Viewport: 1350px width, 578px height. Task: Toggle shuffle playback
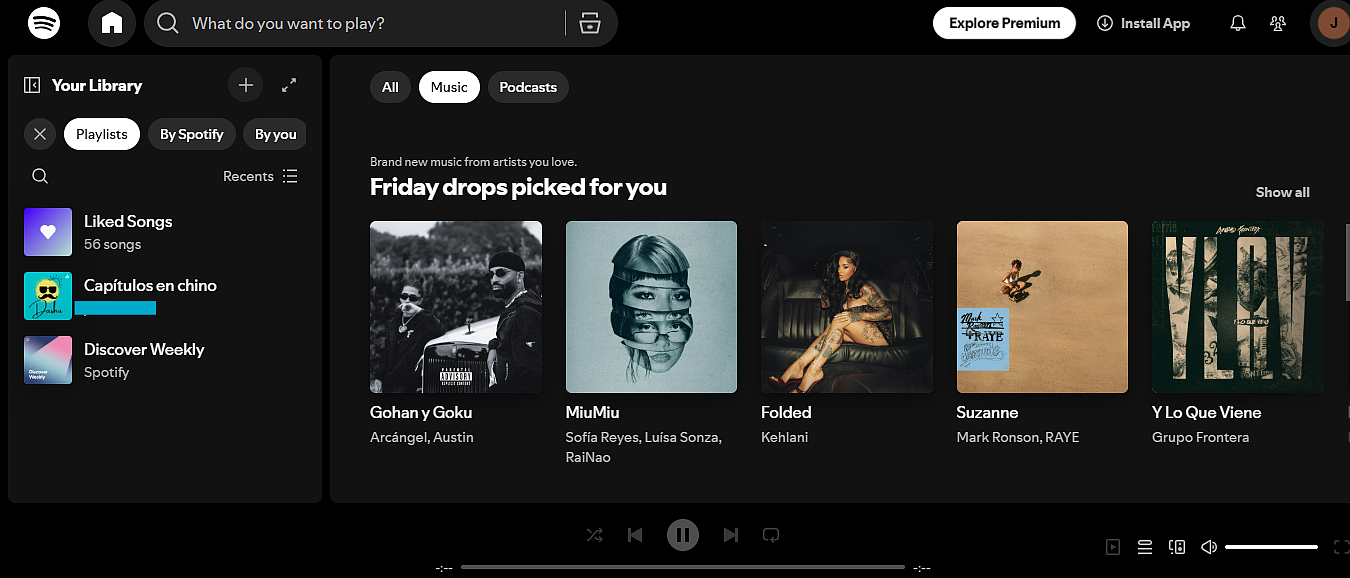point(595,535)
